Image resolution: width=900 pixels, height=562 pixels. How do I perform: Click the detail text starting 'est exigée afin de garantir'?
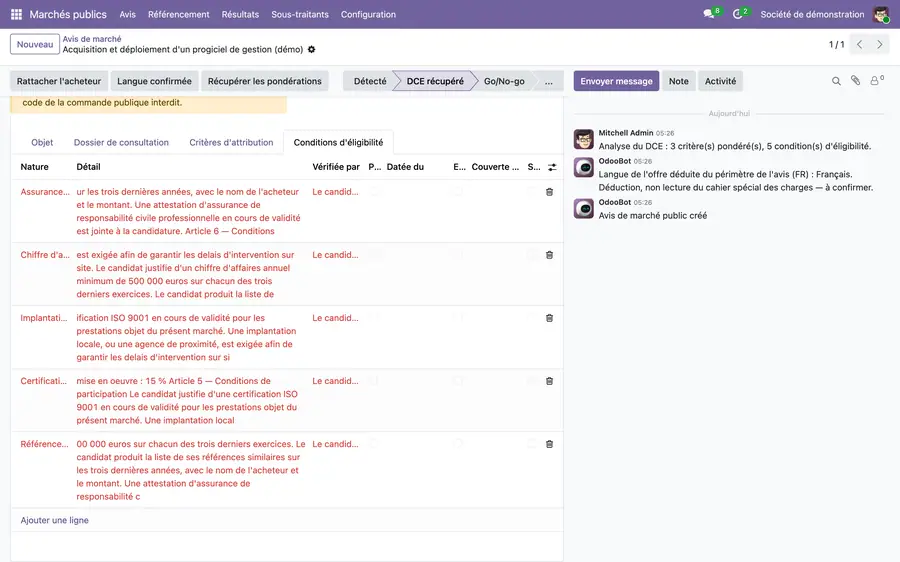tap(187, 274)
